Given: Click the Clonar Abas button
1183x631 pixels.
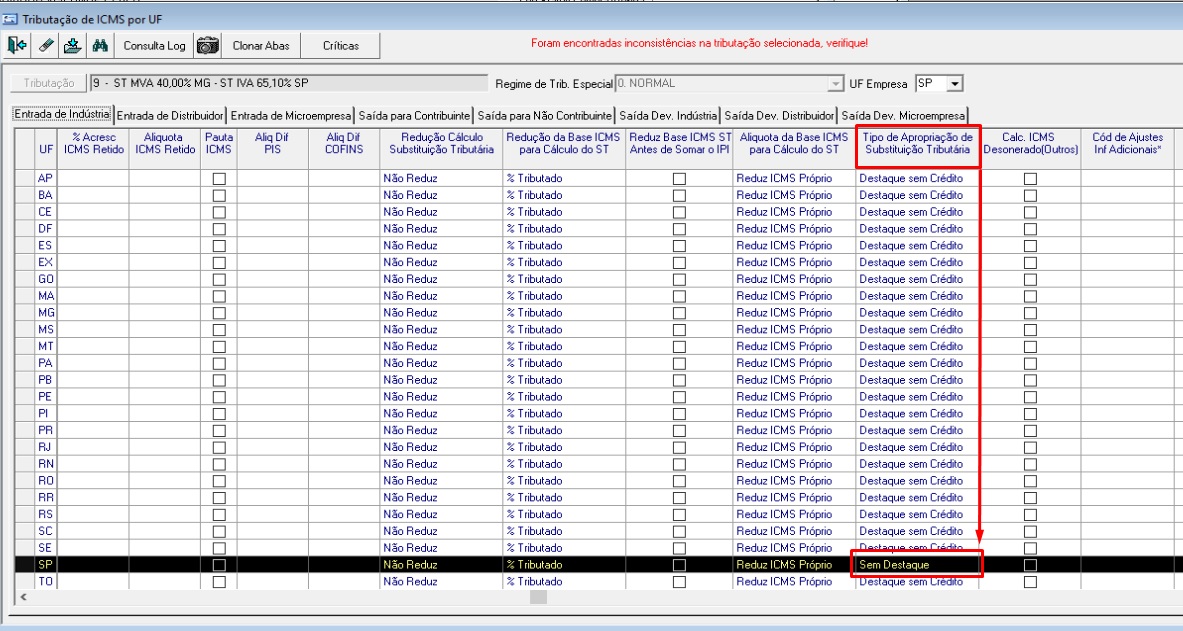Looking at the screenshot, I should [x=261, y=45].
